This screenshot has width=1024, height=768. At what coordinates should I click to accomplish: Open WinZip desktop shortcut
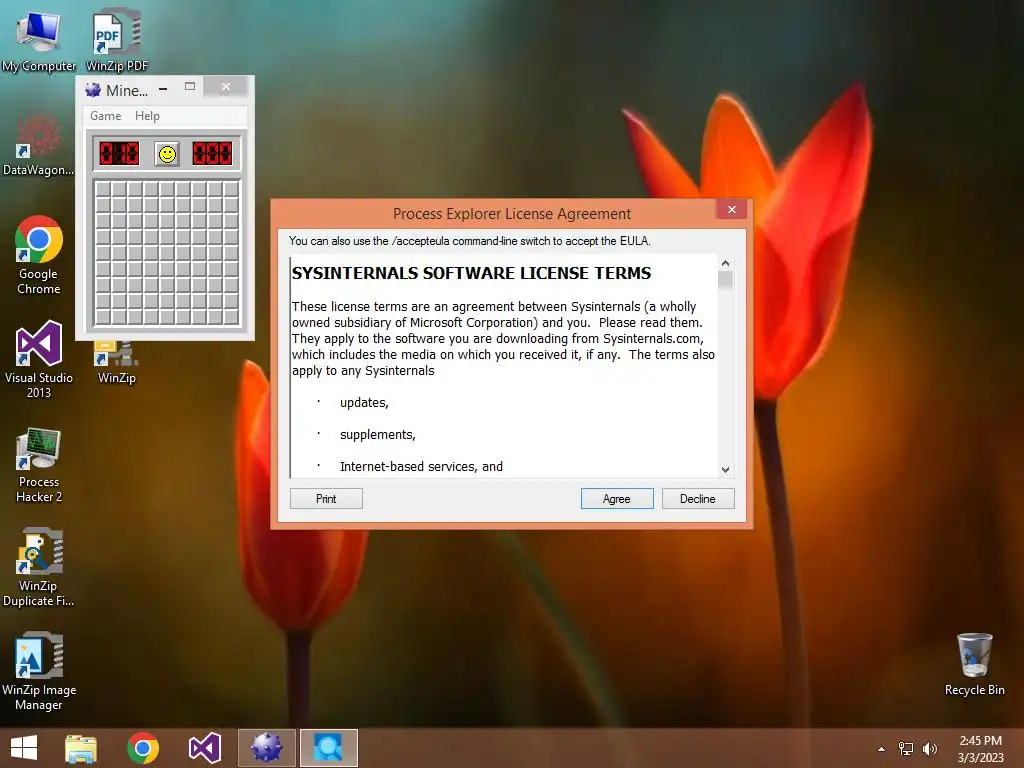click(x=116, y=363)
